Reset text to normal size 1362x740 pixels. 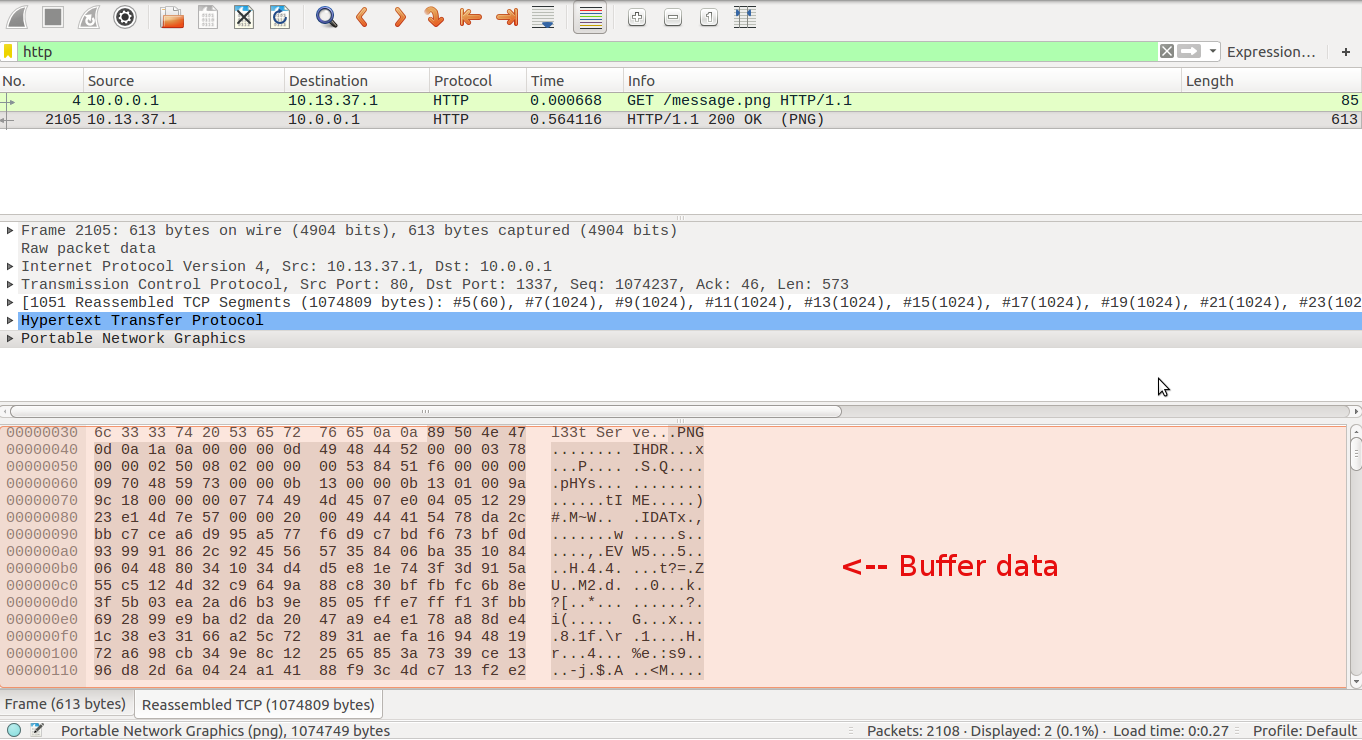708,16
